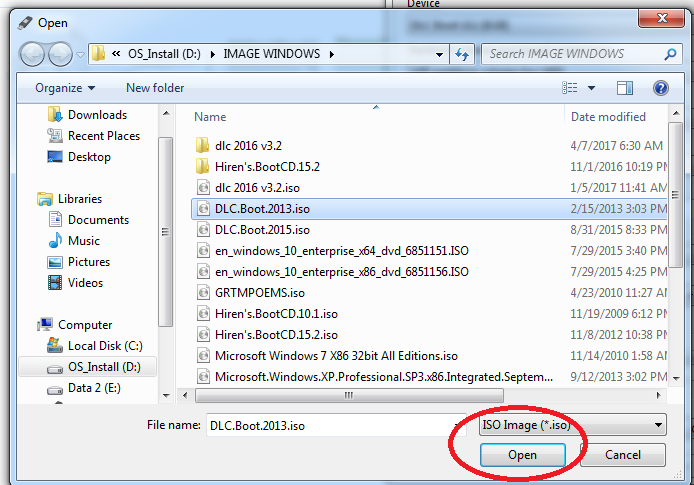Open the ISO Image (*.iso) file type dropdown

[573, 425]
